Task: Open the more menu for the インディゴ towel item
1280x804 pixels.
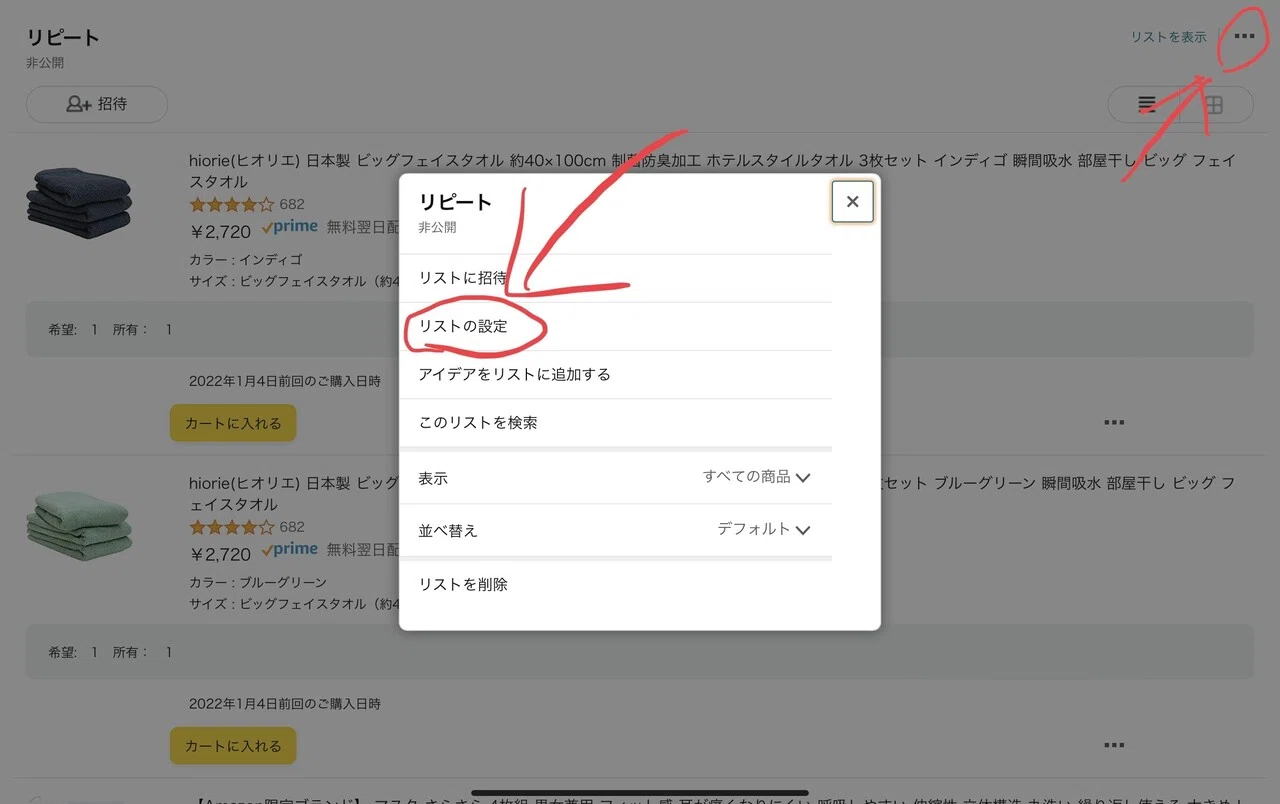Action: (1114, 423)
